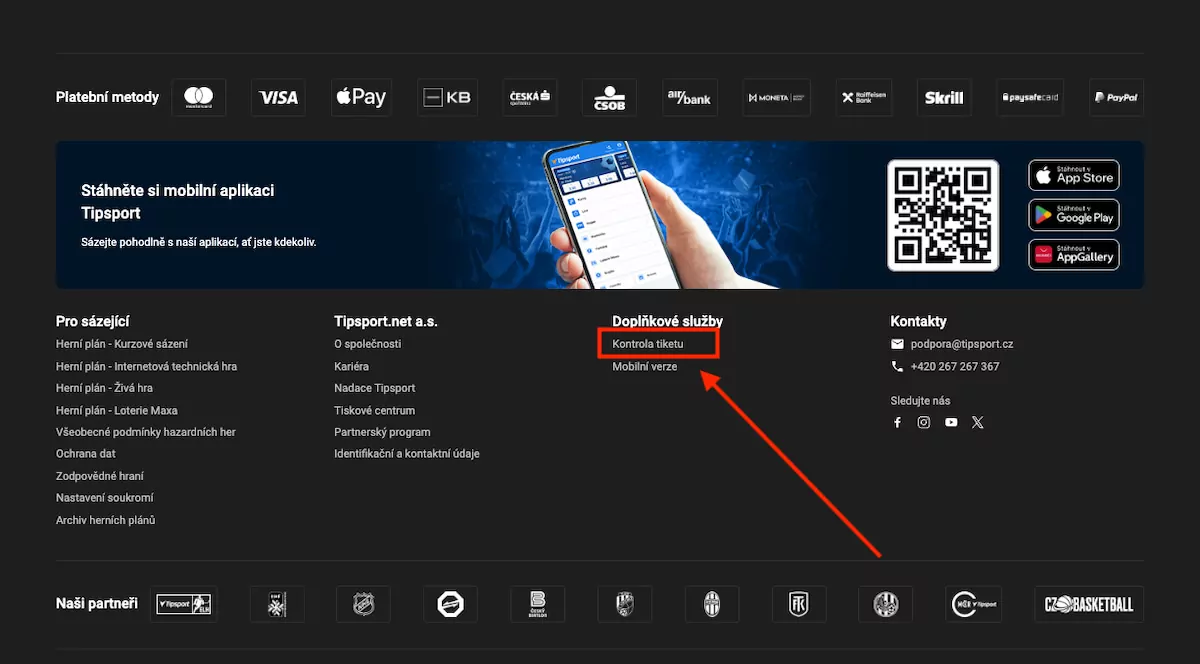This screenshot has width=1200, height=664.
Task: Click the paysafecard payment icon
Action: click(x=1029, y=97)
